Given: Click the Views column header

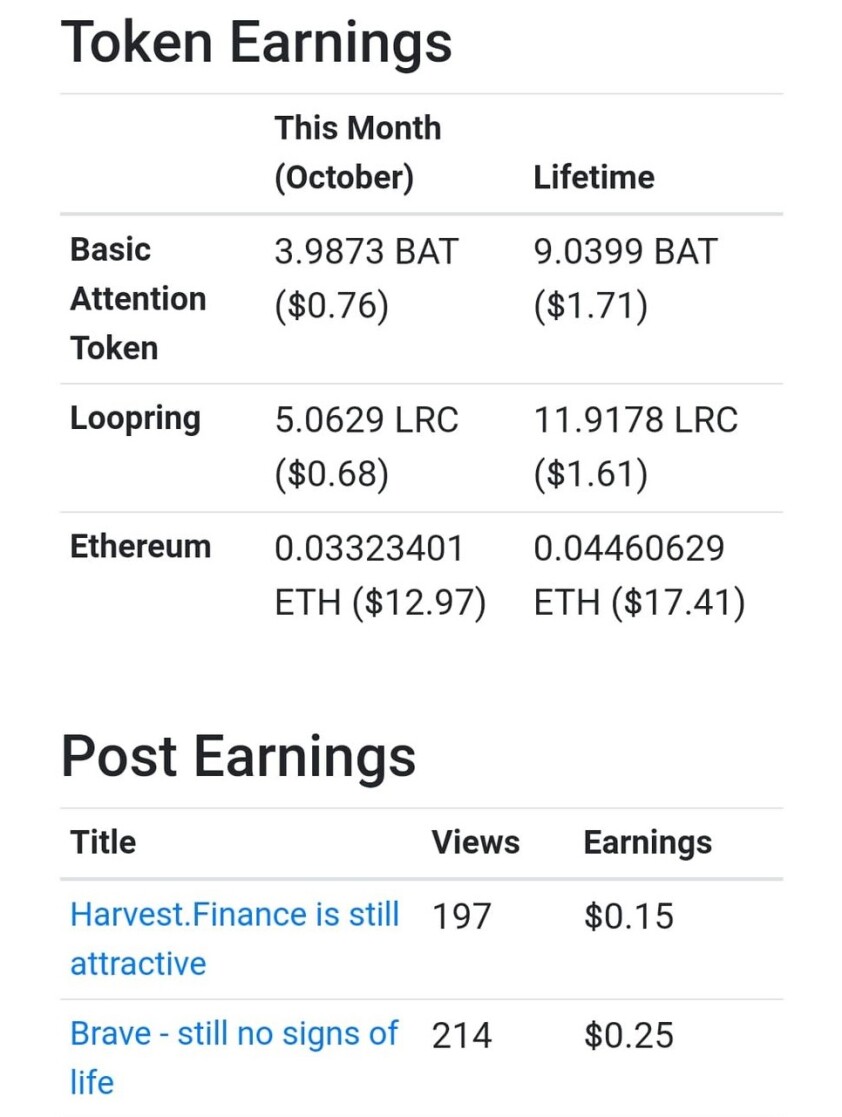Looking at the screenshot, I should 476,842.
